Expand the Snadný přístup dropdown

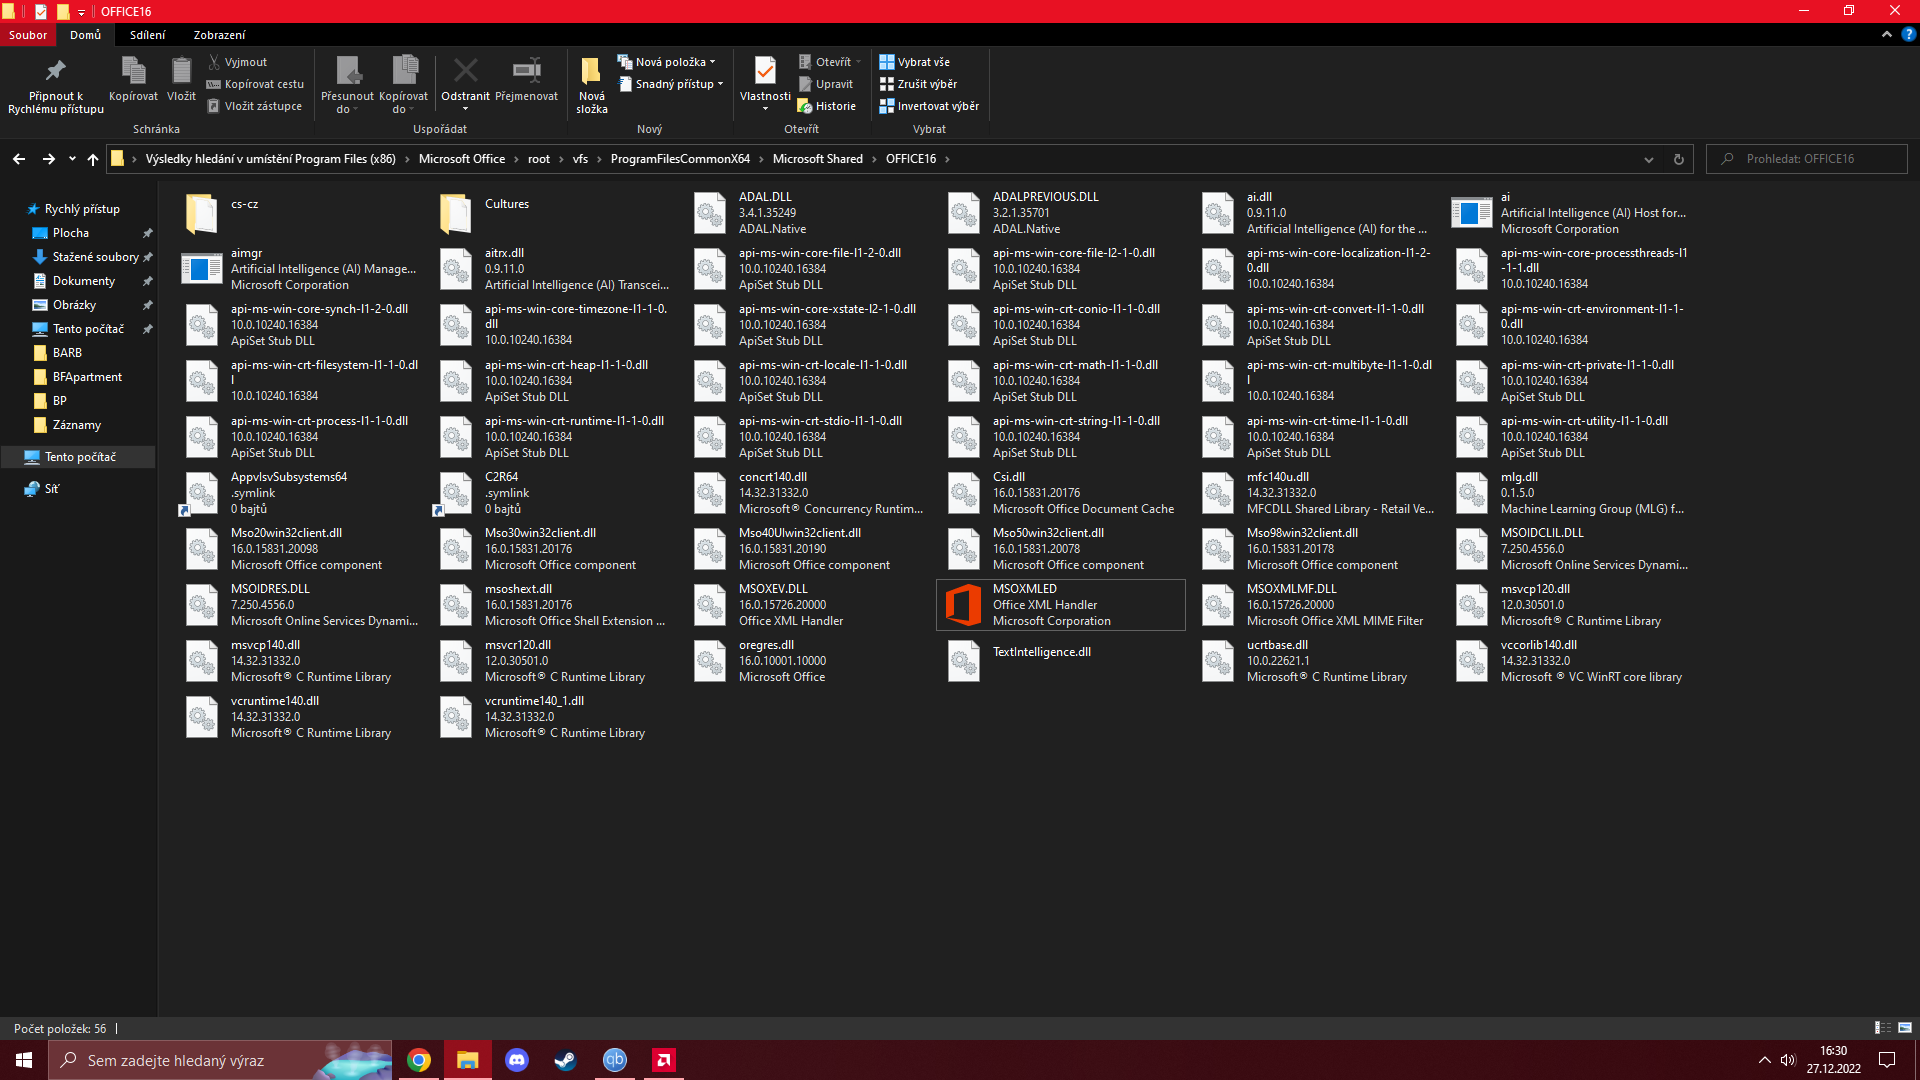point(671,84)
